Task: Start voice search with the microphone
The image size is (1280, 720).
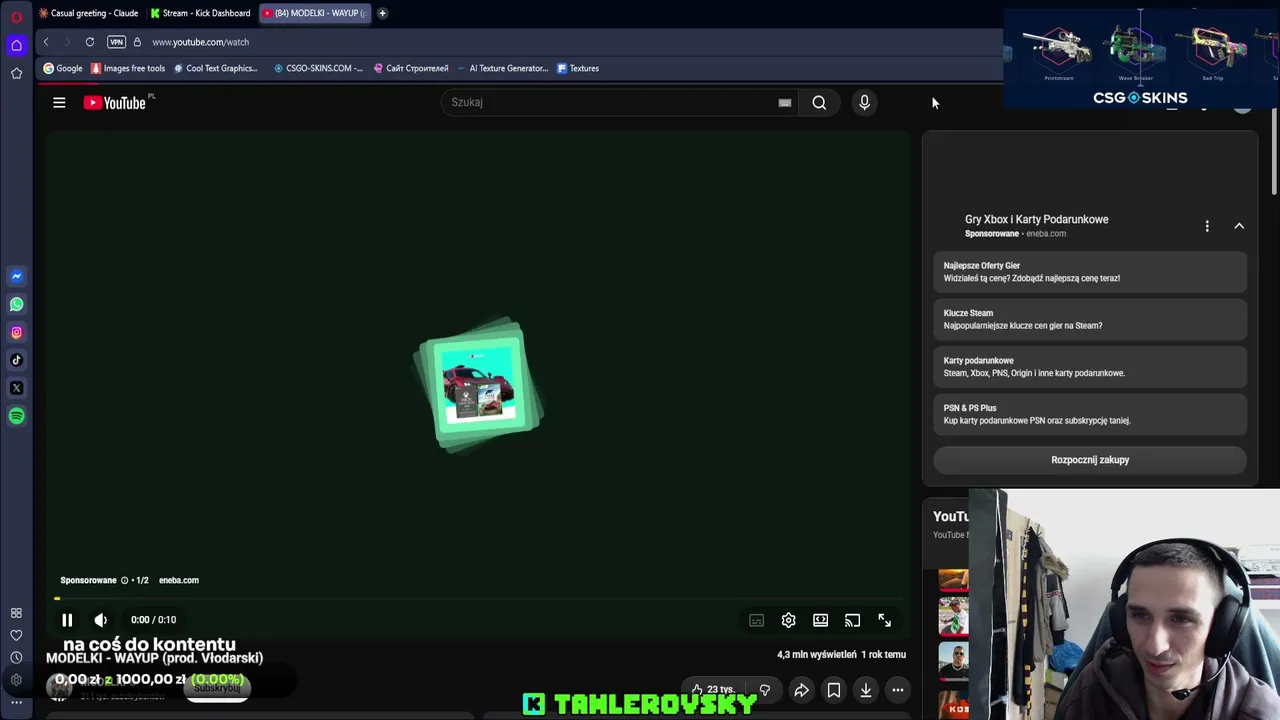Action: click(865, 102)
